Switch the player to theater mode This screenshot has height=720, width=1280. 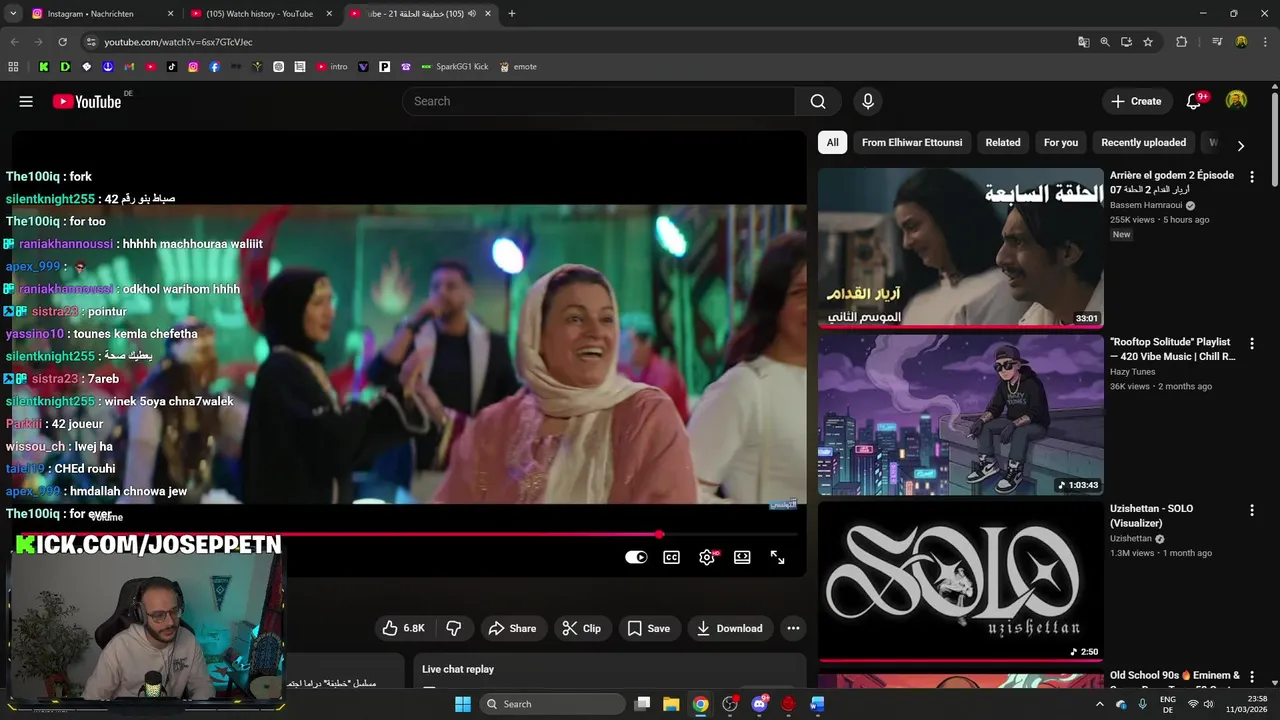tap(742, 557)
